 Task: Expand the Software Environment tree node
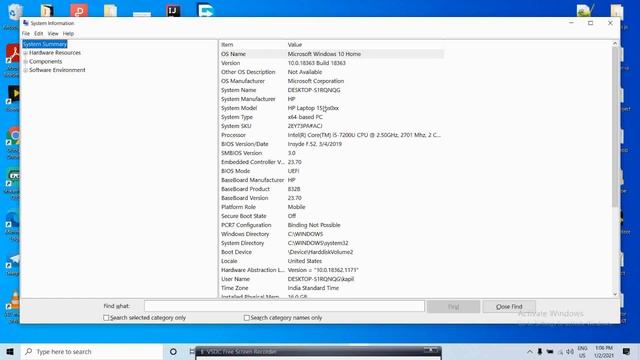point(25,70)
